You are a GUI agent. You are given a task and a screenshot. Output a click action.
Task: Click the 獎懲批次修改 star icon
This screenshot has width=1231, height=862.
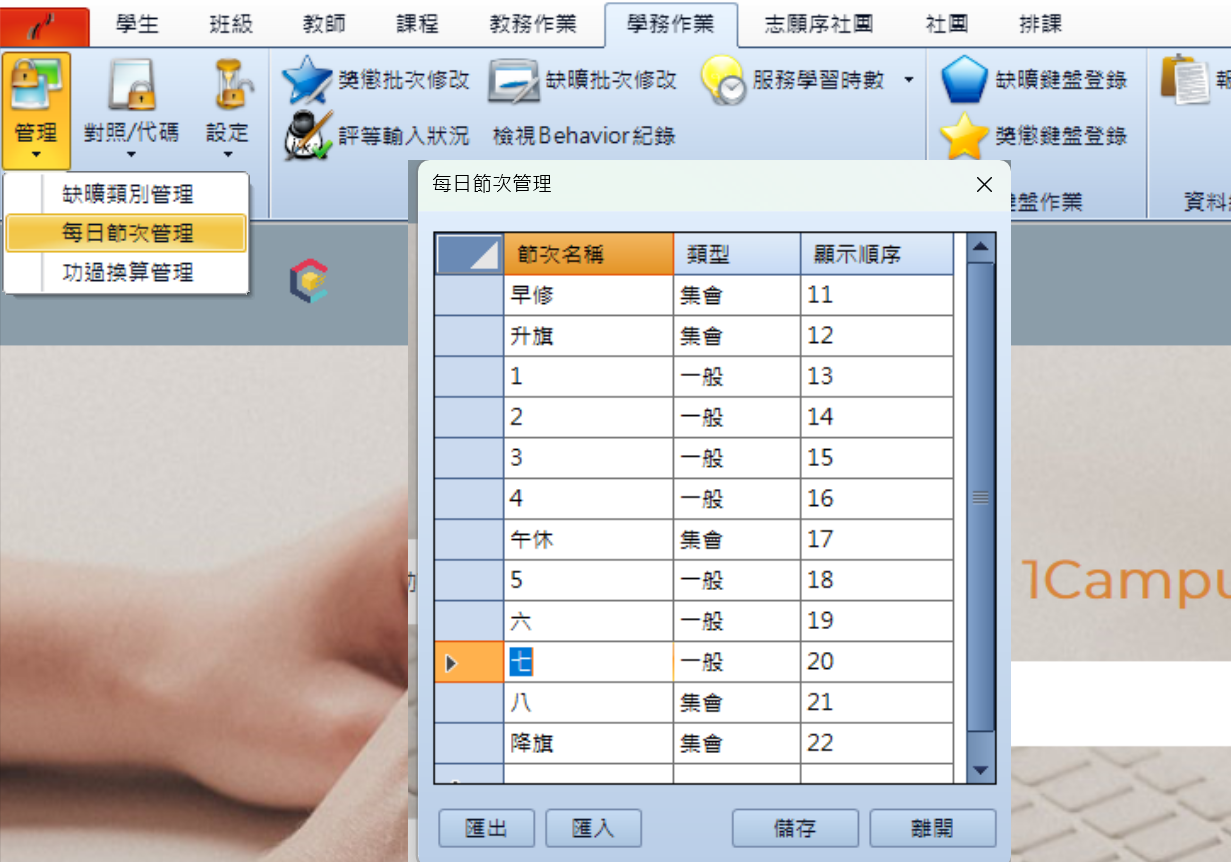pyautogui.click(x=307, y=80)
